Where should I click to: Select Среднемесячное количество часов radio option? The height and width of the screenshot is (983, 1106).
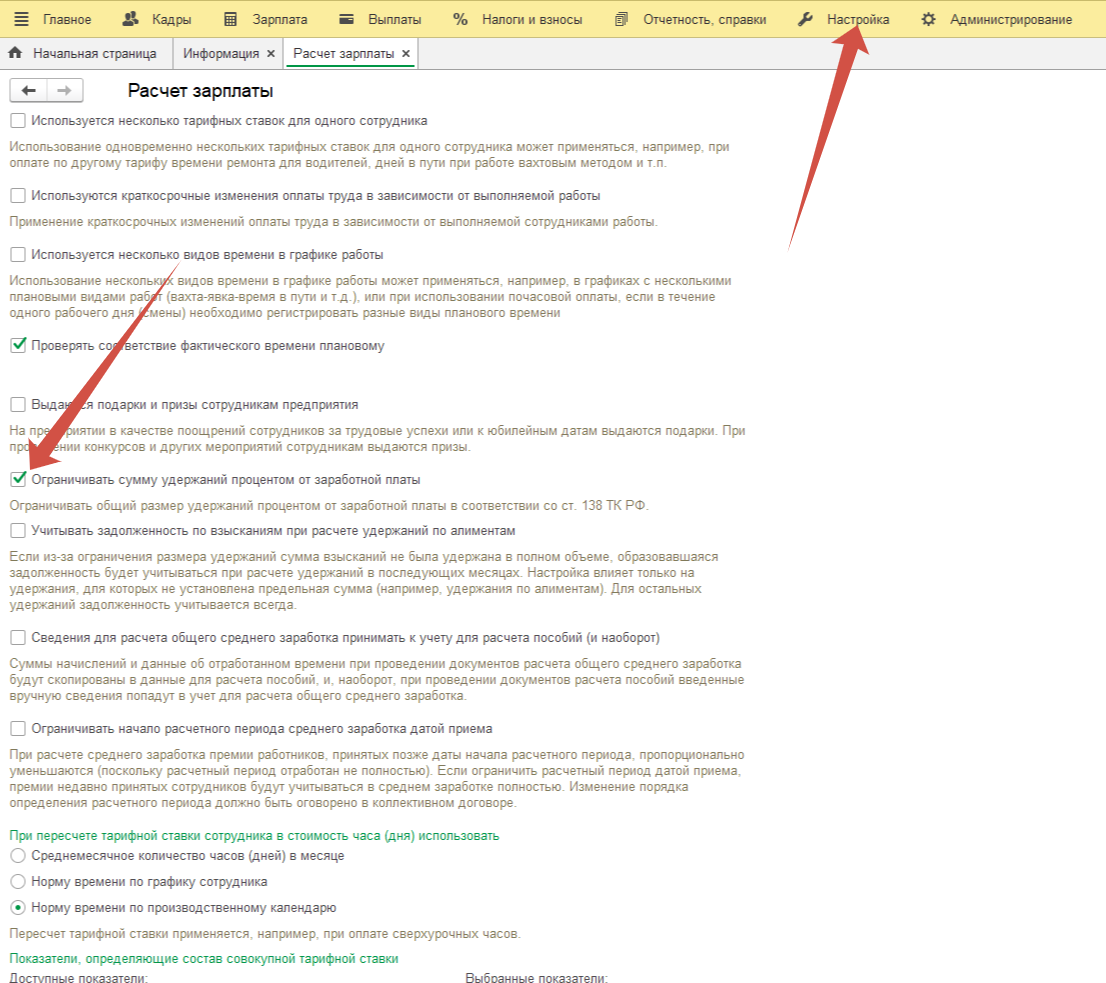18,856
